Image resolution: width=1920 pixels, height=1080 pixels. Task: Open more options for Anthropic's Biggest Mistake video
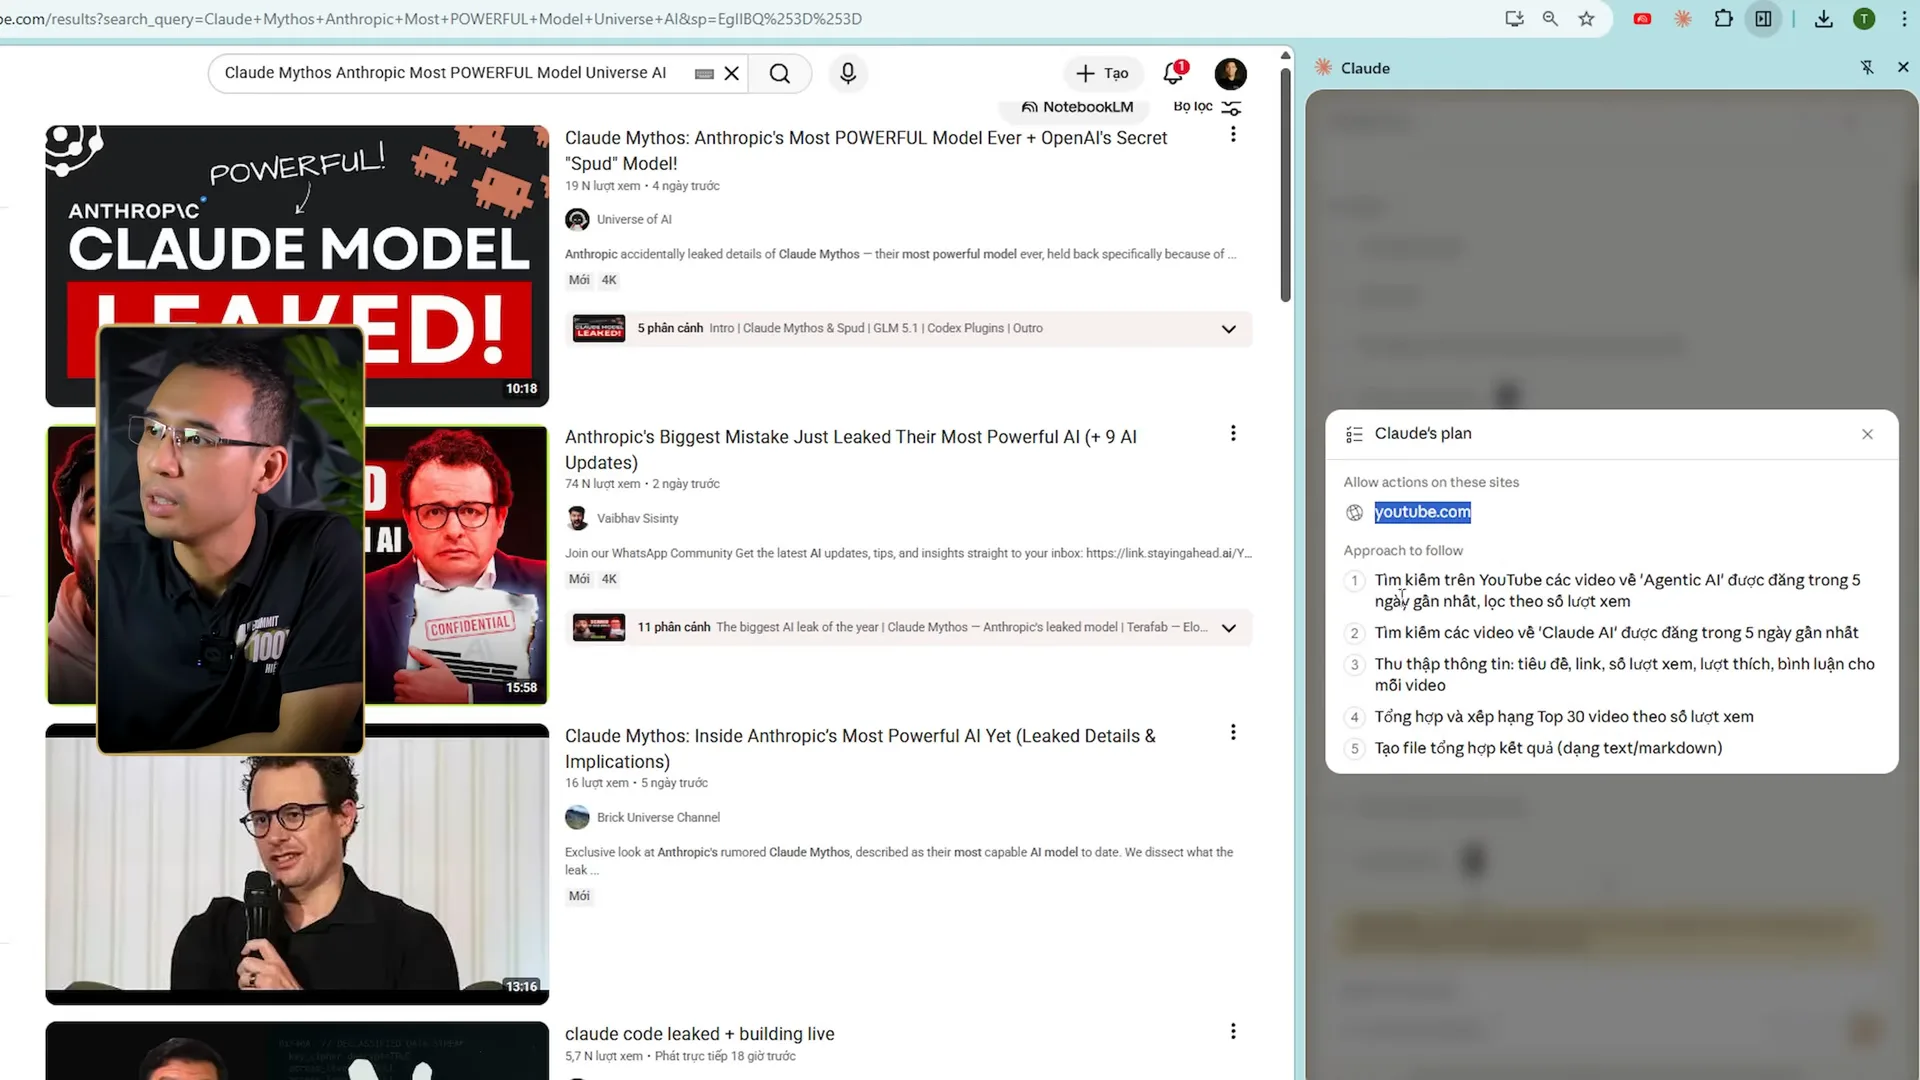click(x=1233, y=433)
